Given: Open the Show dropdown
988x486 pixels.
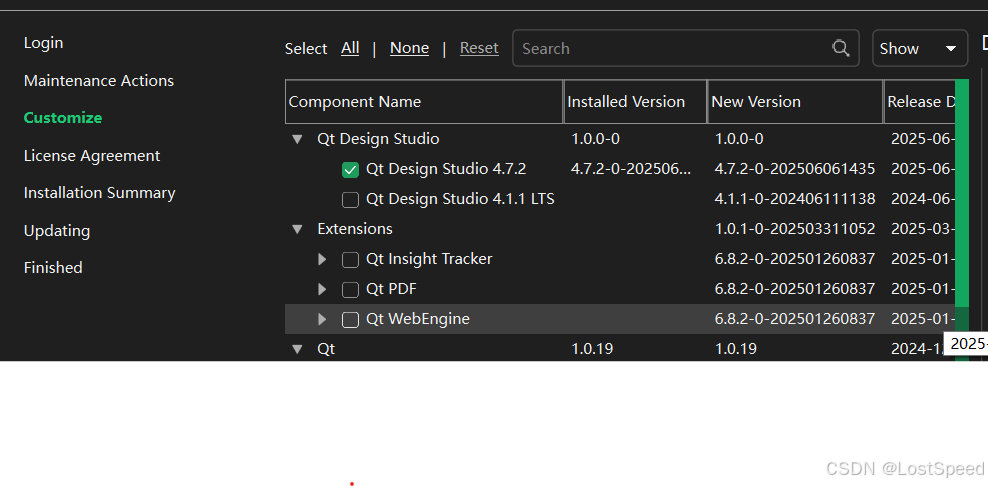Looking at the screenshot, I should [x=920, y=48].
